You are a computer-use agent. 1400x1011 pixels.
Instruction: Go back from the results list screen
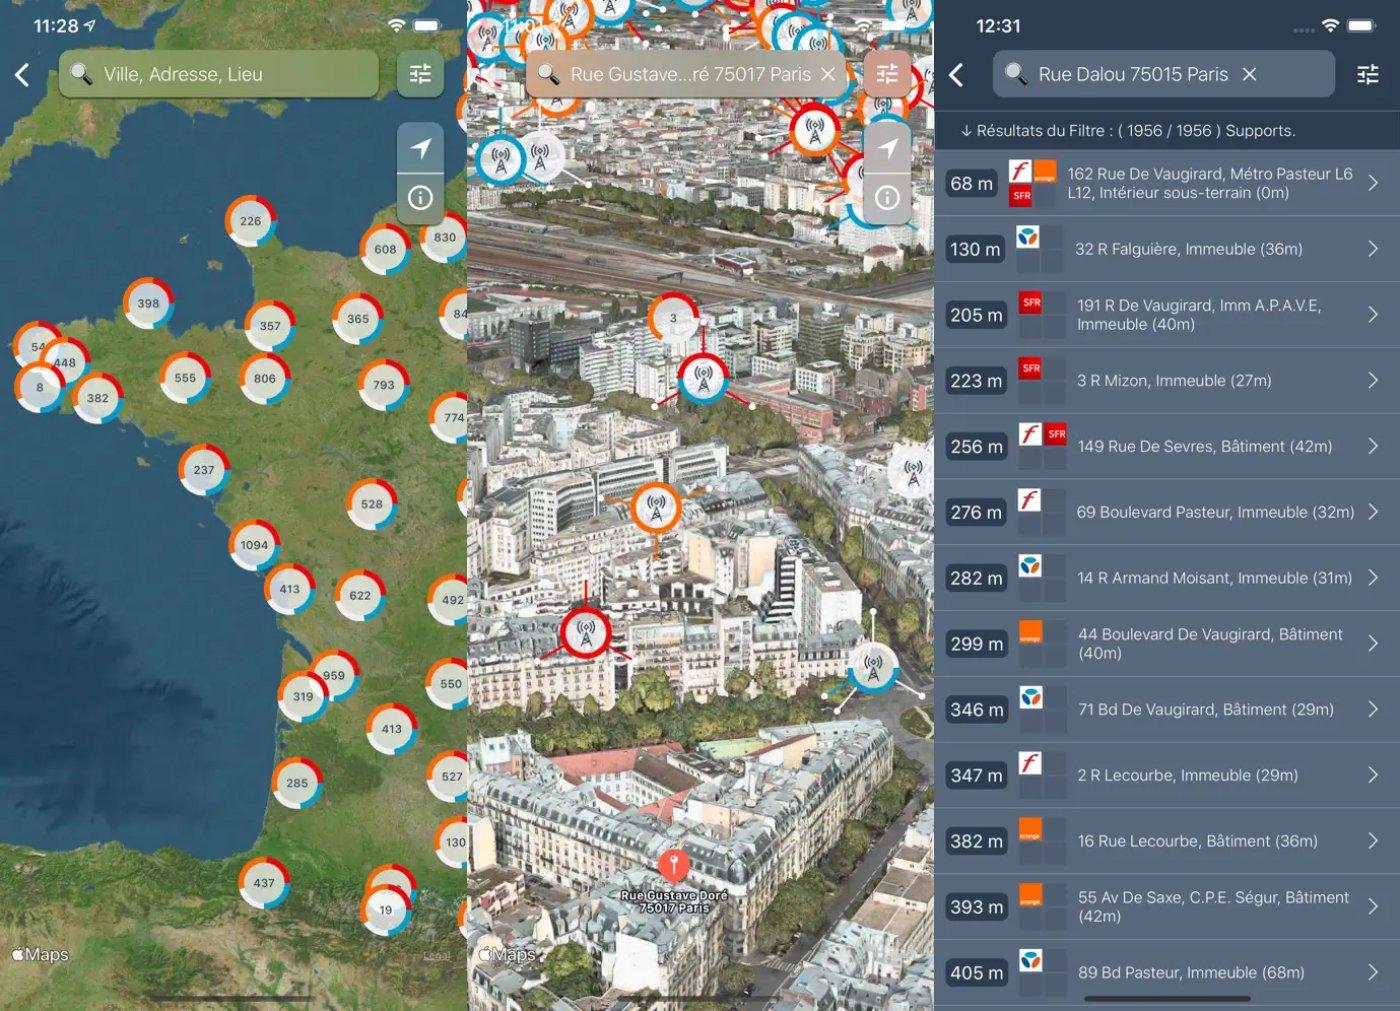[957, 75]
